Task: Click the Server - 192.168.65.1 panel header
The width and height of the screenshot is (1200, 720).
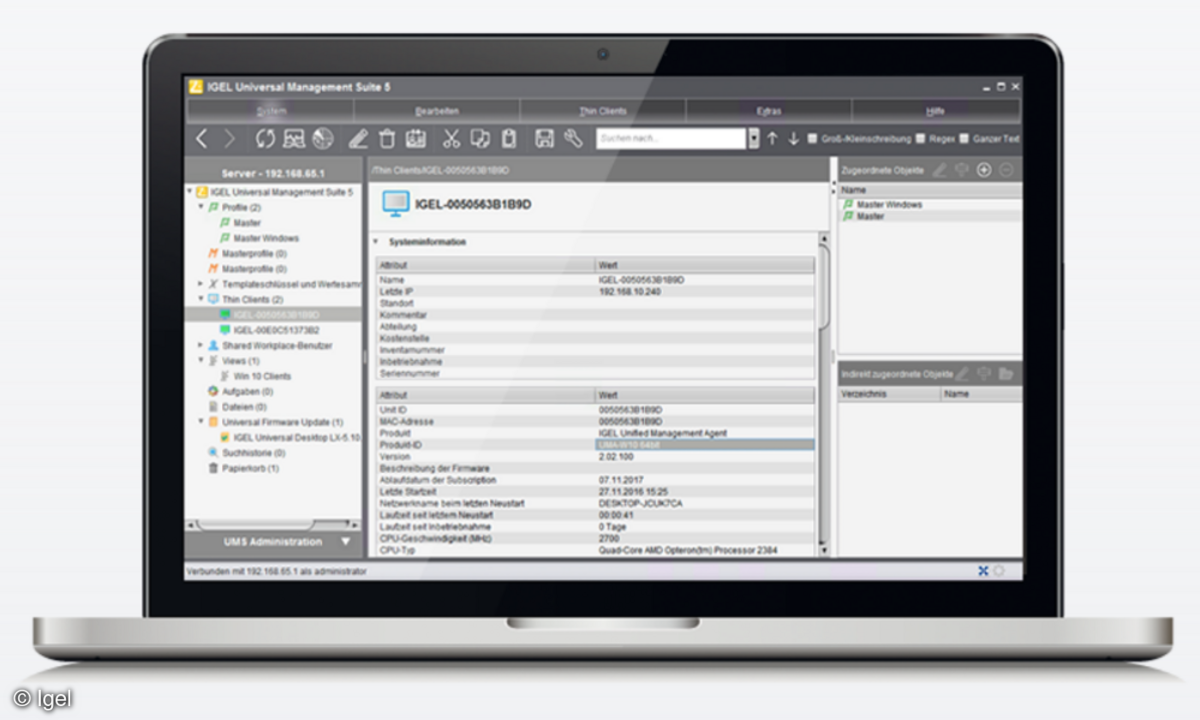Action: pos(273,171)
